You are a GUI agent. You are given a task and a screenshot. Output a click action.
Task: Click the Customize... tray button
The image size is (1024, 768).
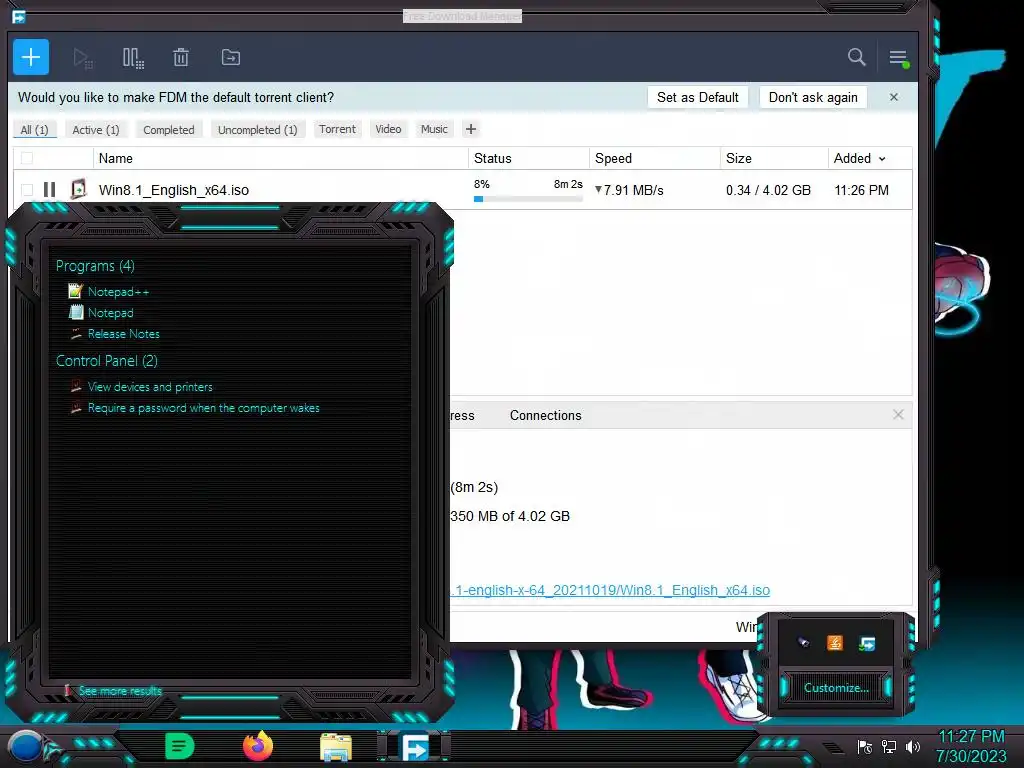[836, 688]
